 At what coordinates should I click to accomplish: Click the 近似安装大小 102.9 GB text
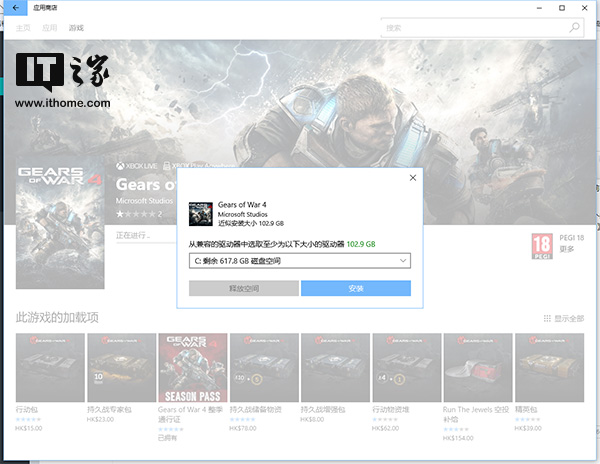[x=251, y=223]
